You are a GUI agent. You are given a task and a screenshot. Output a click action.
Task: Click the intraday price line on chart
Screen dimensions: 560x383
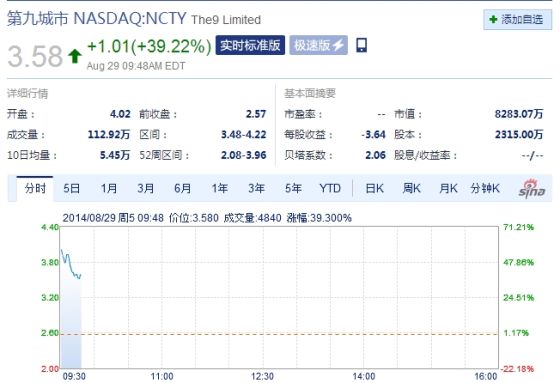(x=71, y=264)
